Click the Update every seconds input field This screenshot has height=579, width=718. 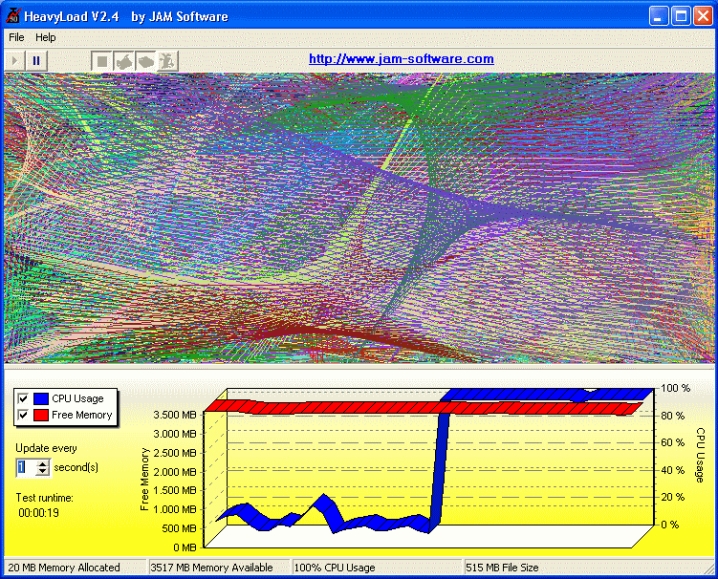click(x=25, y=467)
